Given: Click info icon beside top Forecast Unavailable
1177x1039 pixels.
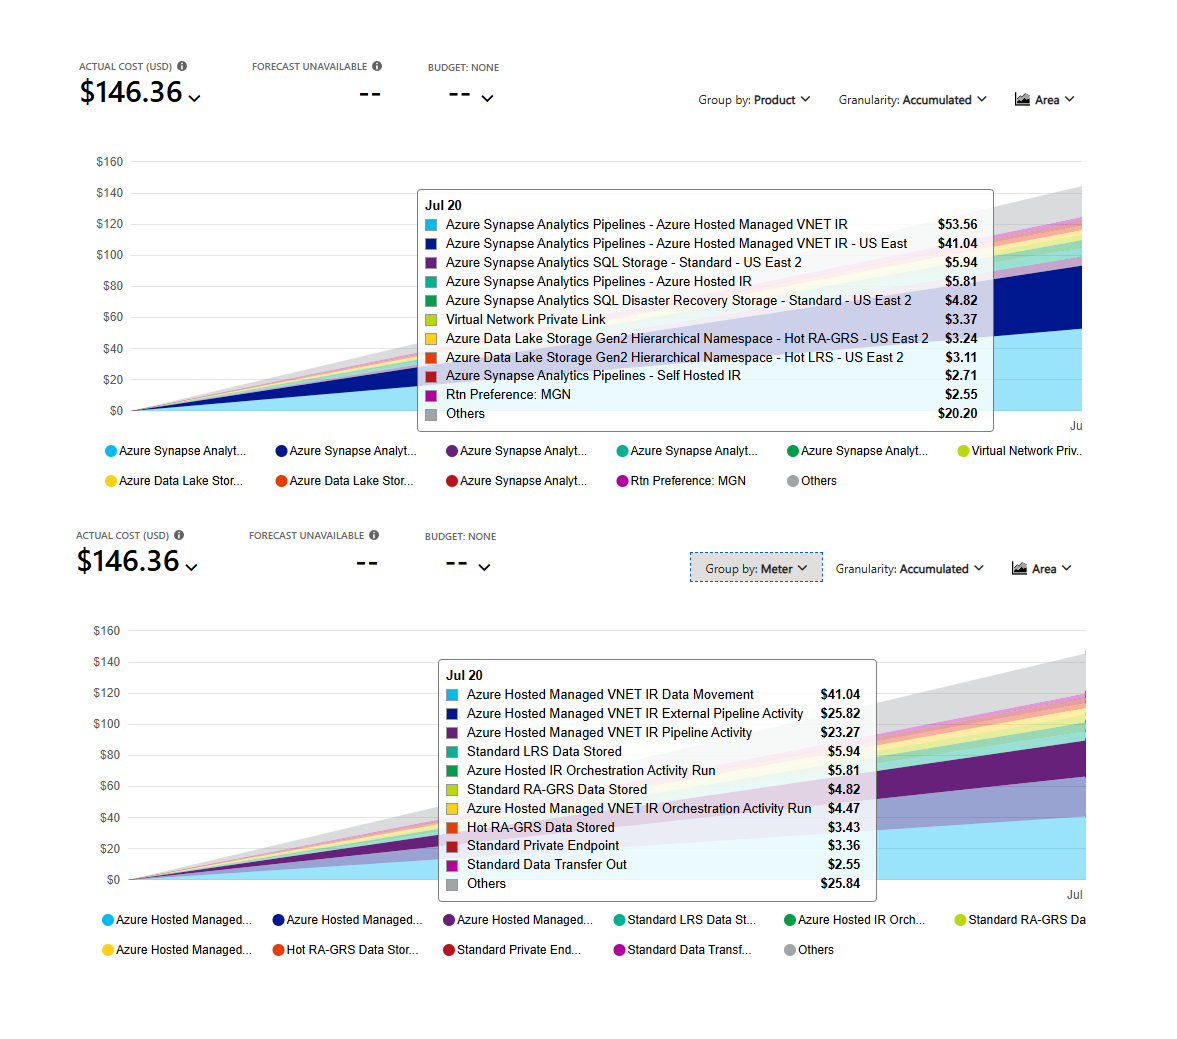Looking at the screenshot, I should click(377, 66).
